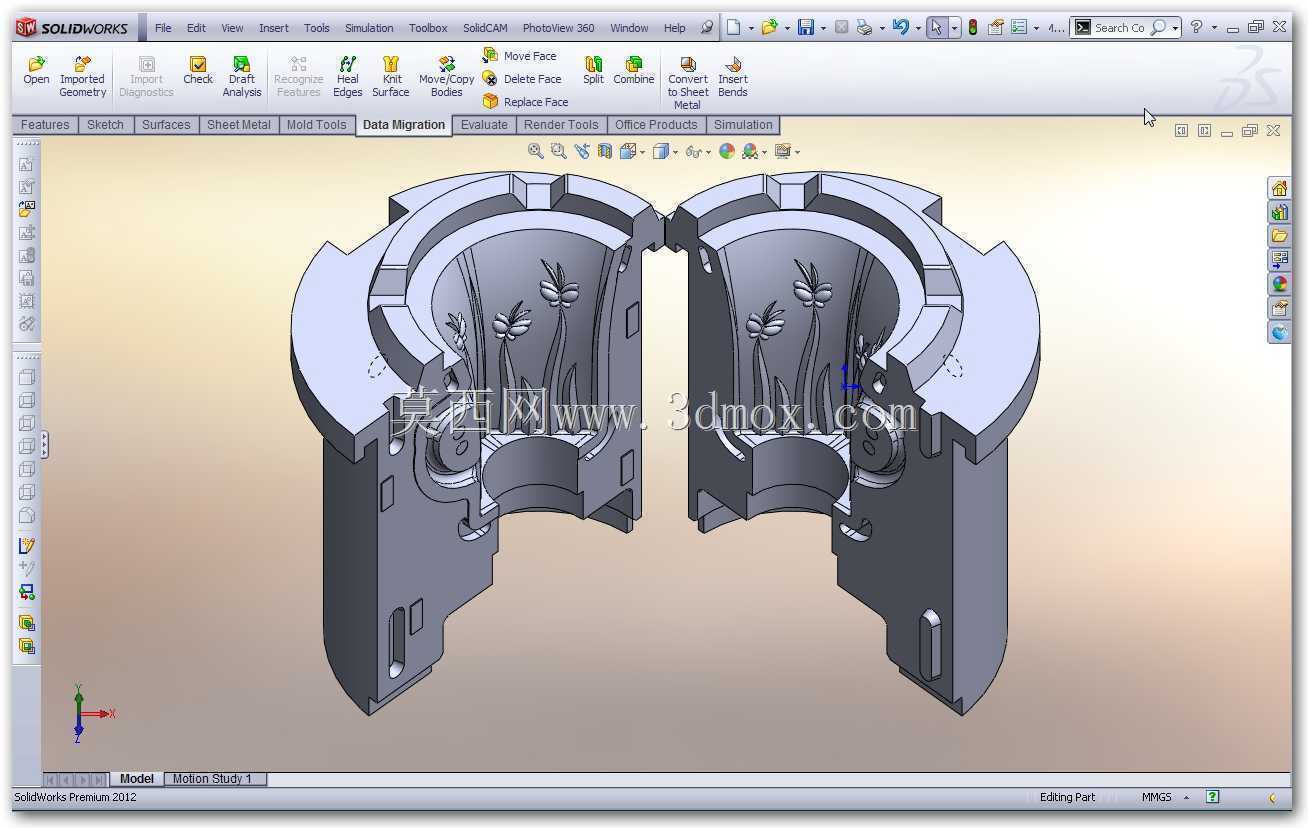Click the Delete Face command
The image size is (1308, 828).
(x=522, y=79)
